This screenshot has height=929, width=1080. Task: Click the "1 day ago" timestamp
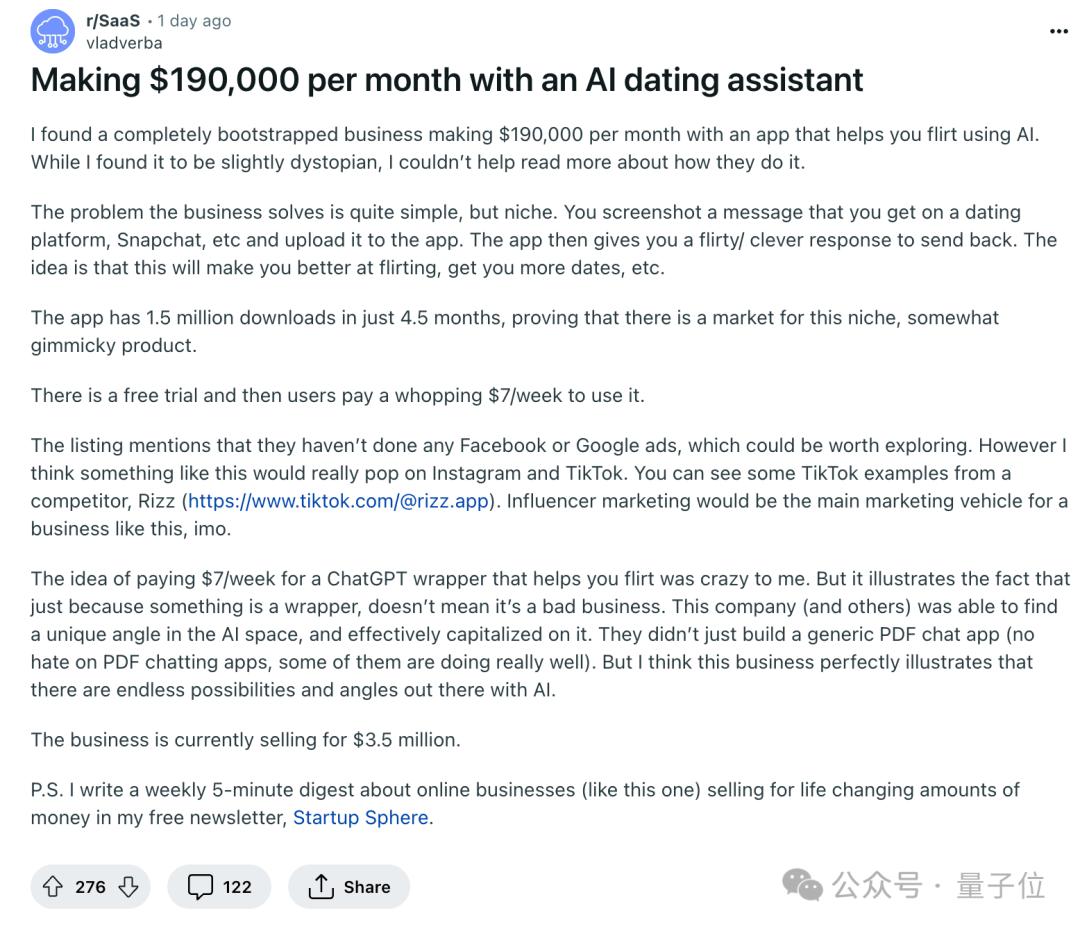pyautogui.click(x=194, y=21)
